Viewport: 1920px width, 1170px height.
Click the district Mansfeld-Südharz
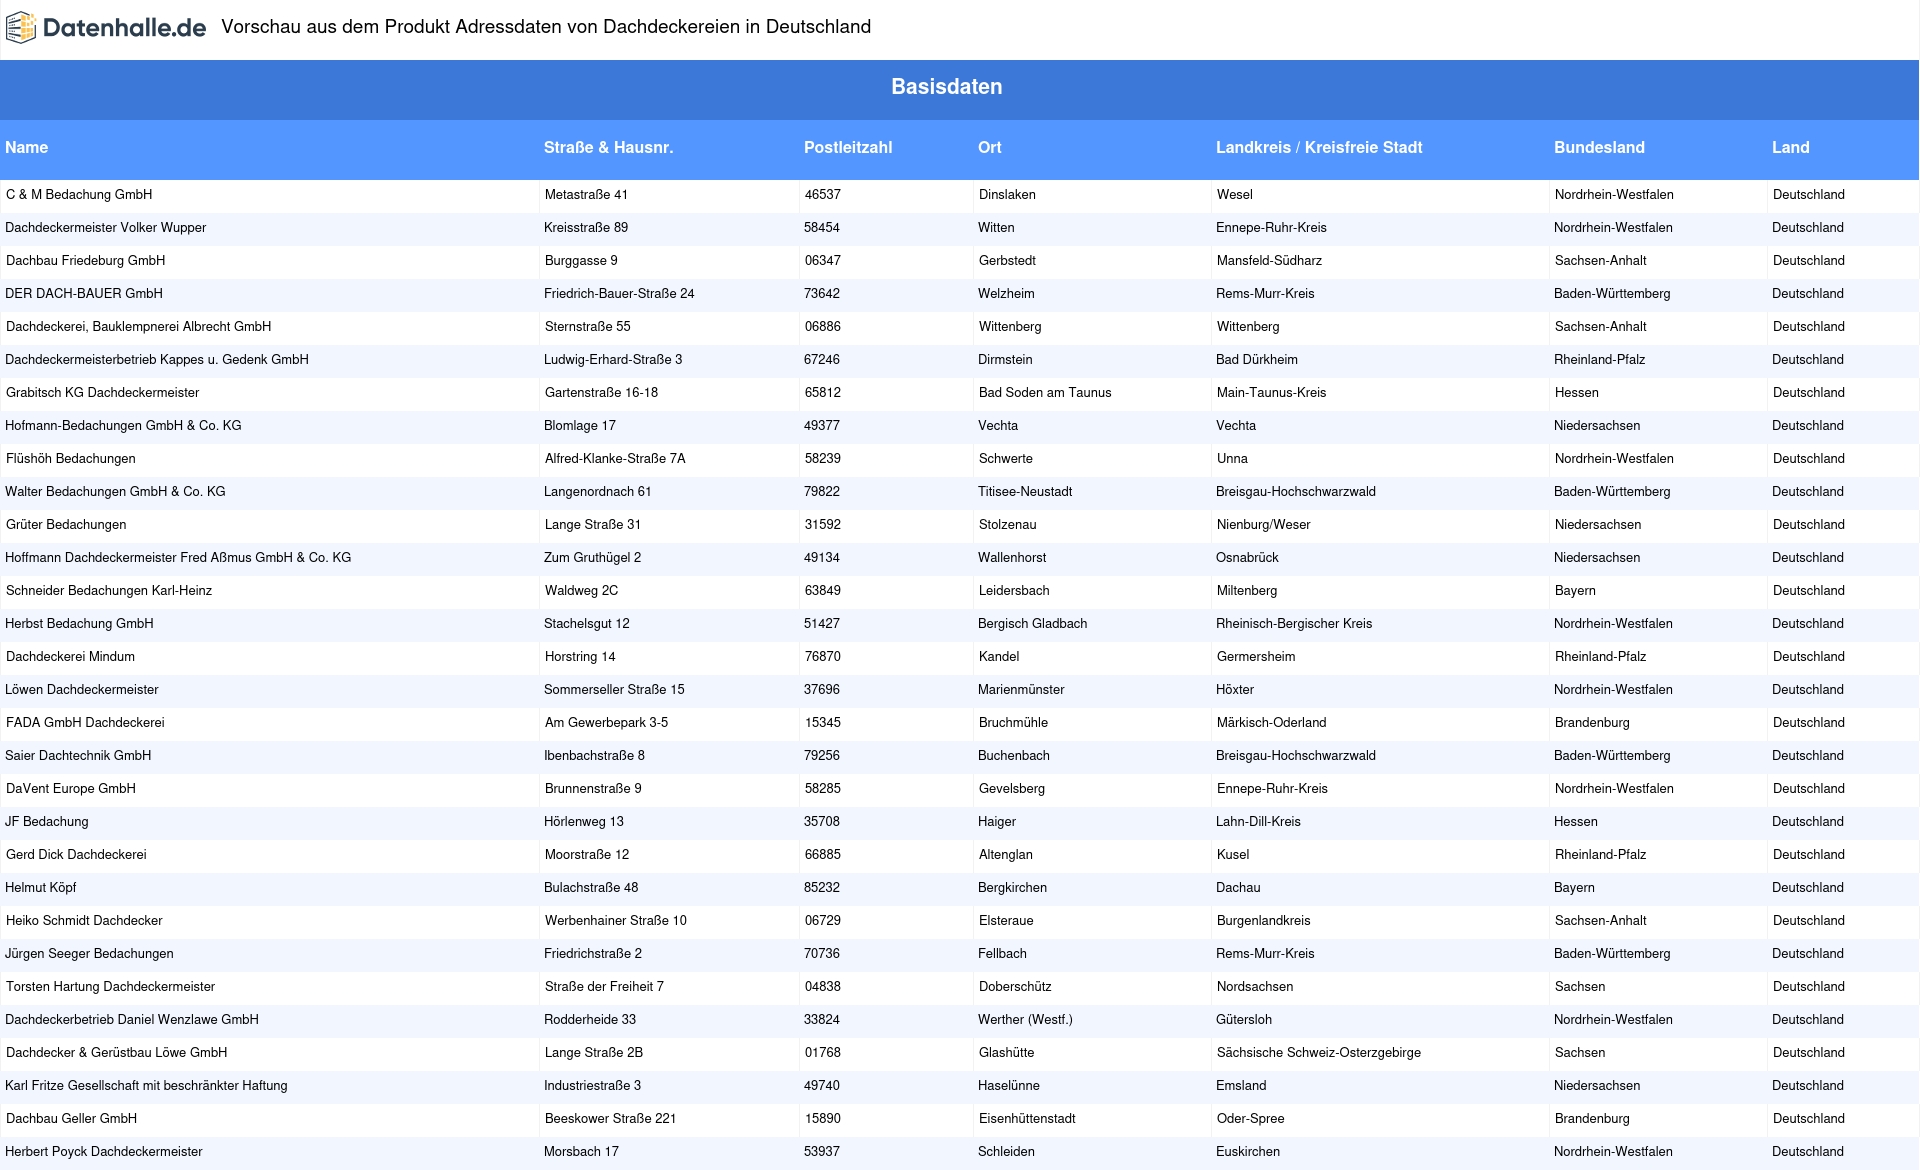[1269, 261]
